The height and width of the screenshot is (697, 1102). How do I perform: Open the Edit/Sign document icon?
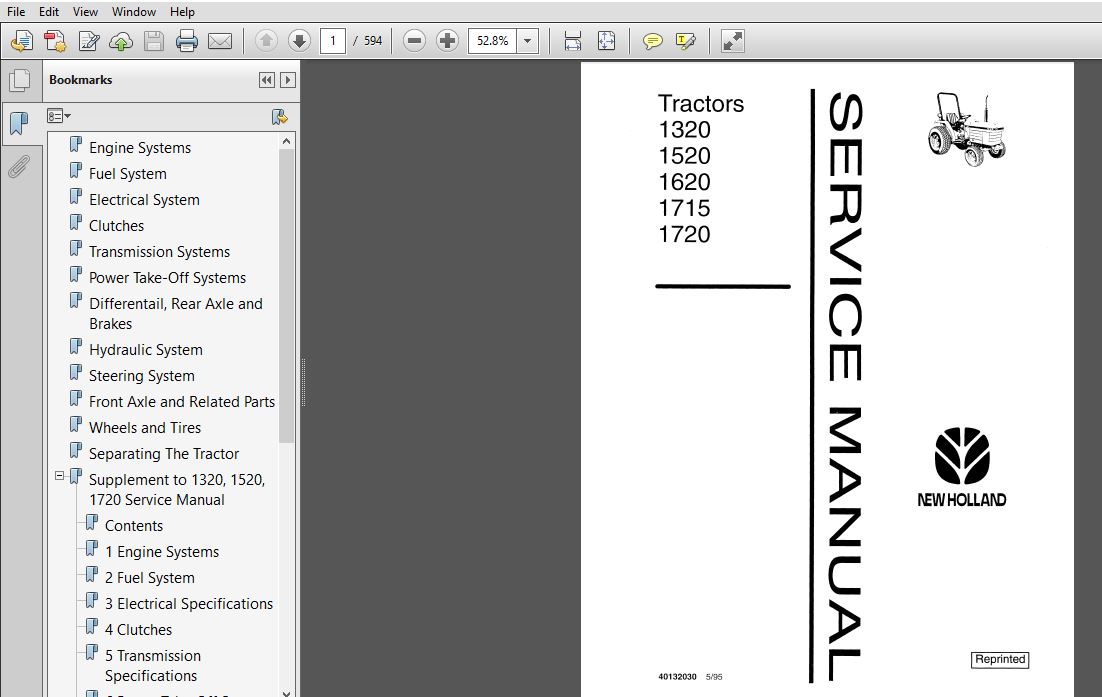coord(89,41)
